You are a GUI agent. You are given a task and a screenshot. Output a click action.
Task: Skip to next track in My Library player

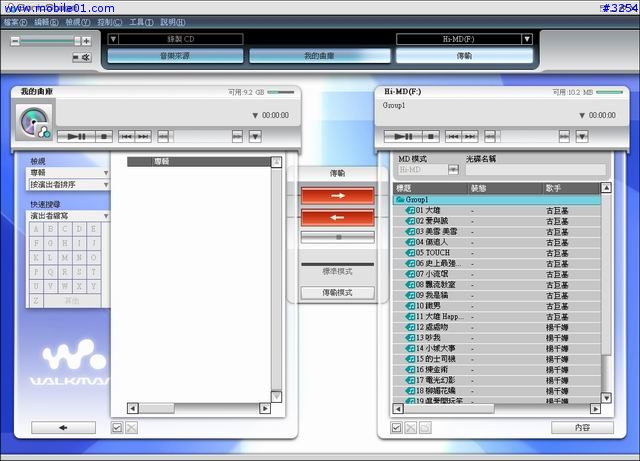click(143, 136)
